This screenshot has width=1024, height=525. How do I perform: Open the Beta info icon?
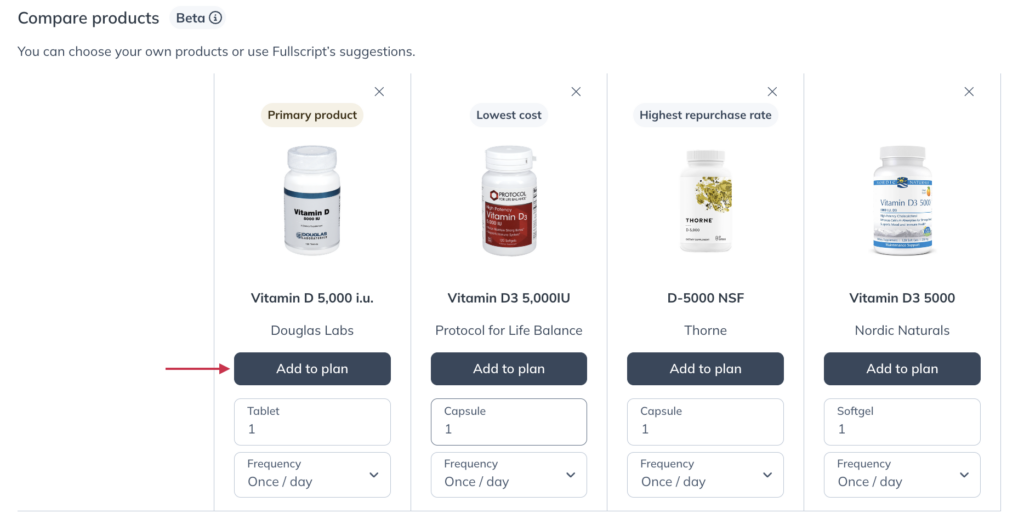[215, 18]
